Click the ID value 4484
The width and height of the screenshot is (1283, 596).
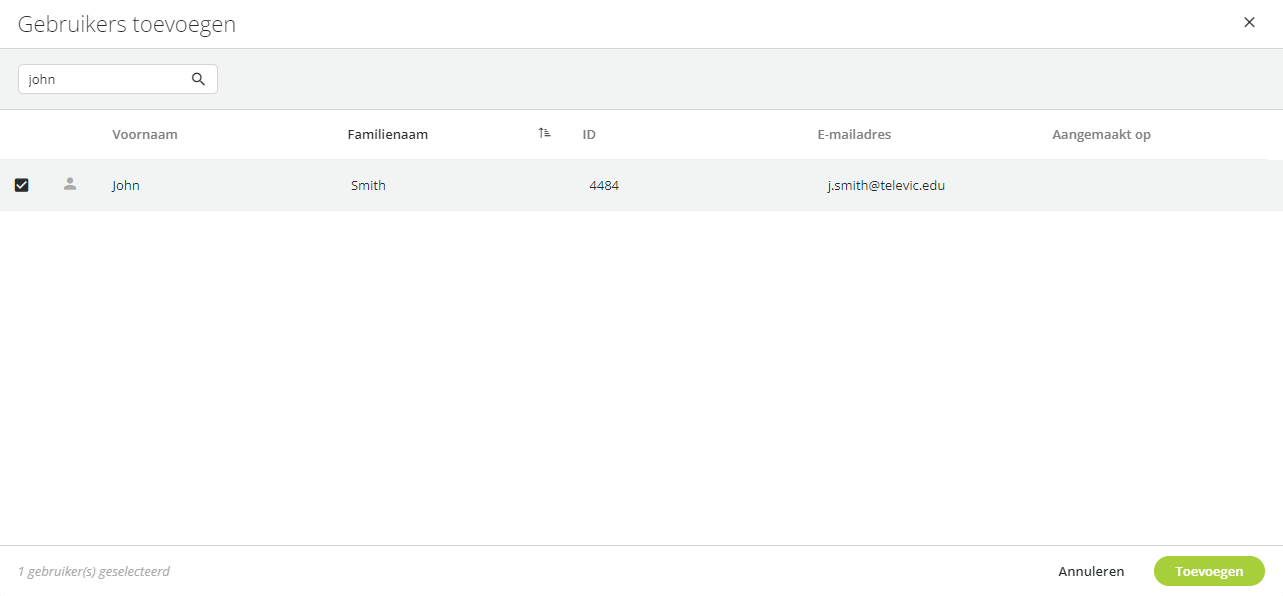(604, 185)
